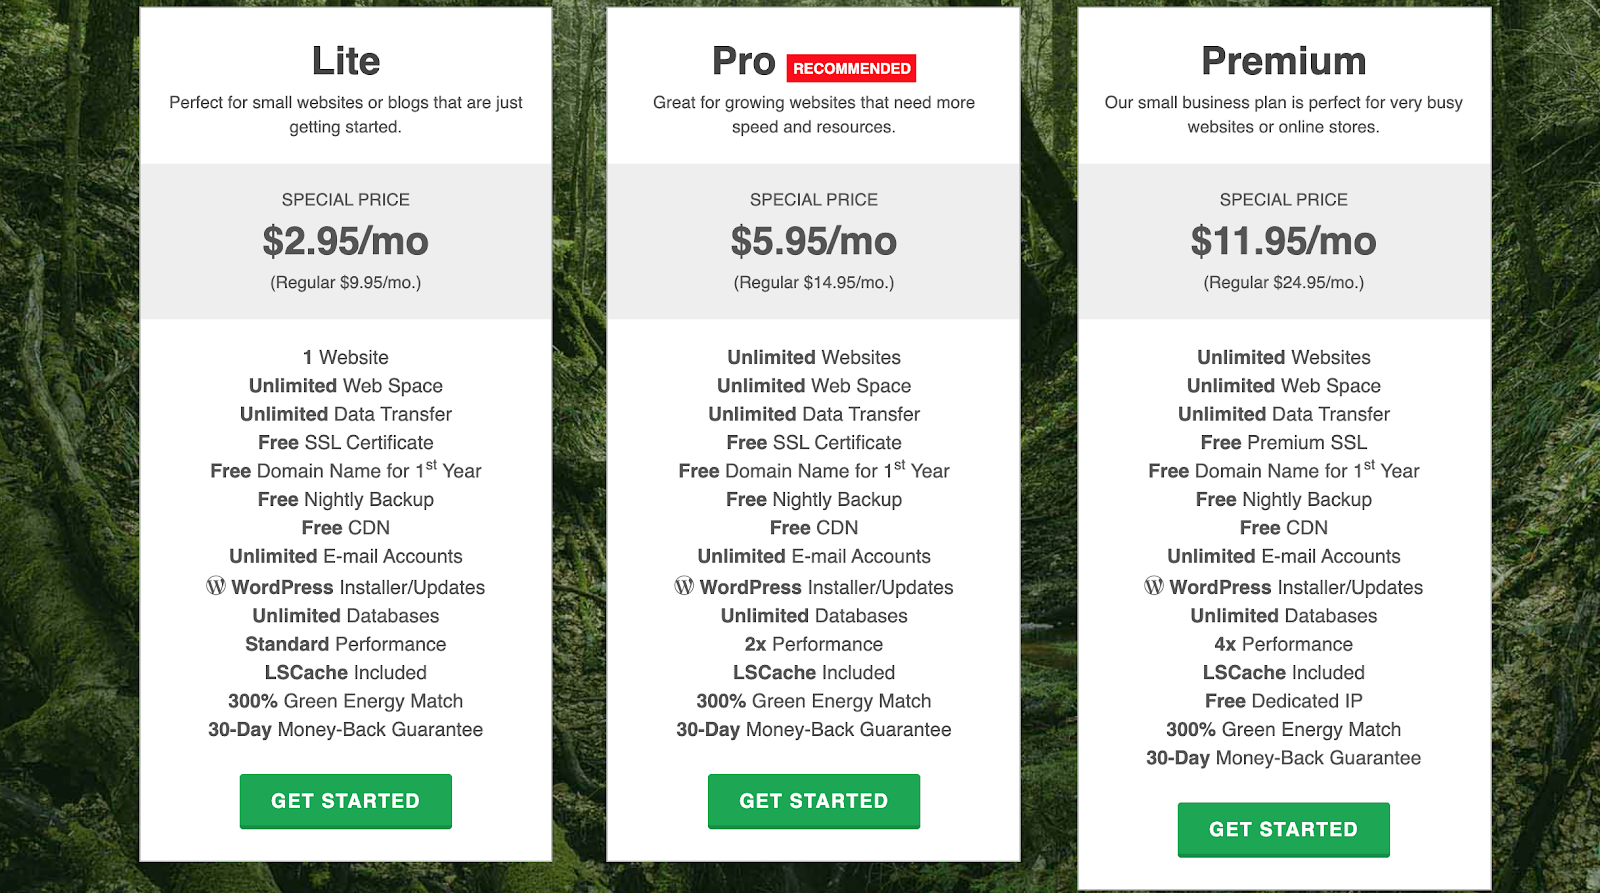The image size is (1600, 893).
Task: Click the $2.95/mo special price
Action: (x=346, y=241)
